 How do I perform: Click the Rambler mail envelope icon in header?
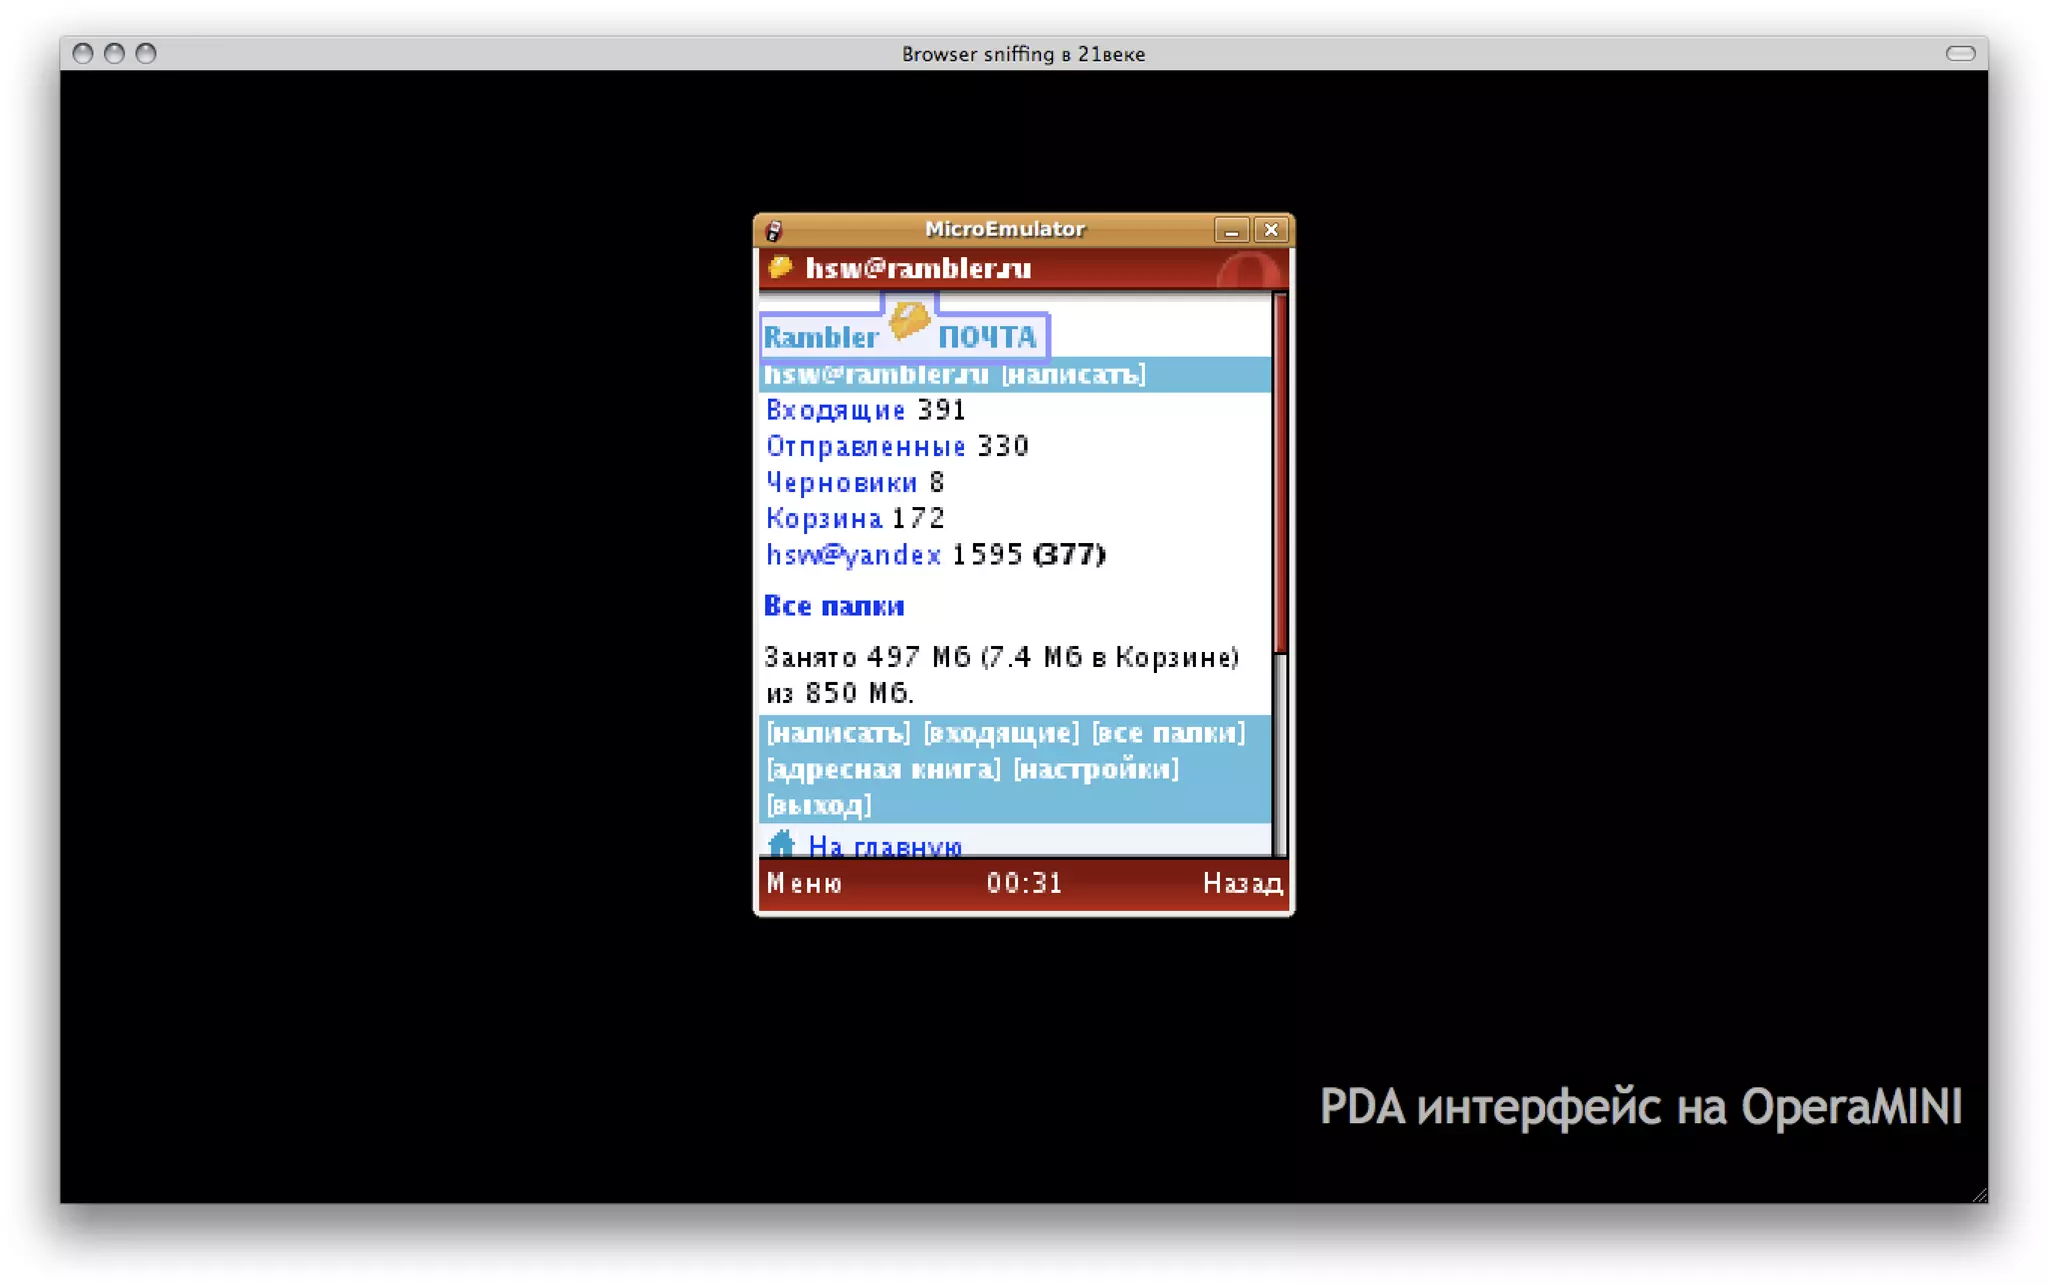click(780, 267)
